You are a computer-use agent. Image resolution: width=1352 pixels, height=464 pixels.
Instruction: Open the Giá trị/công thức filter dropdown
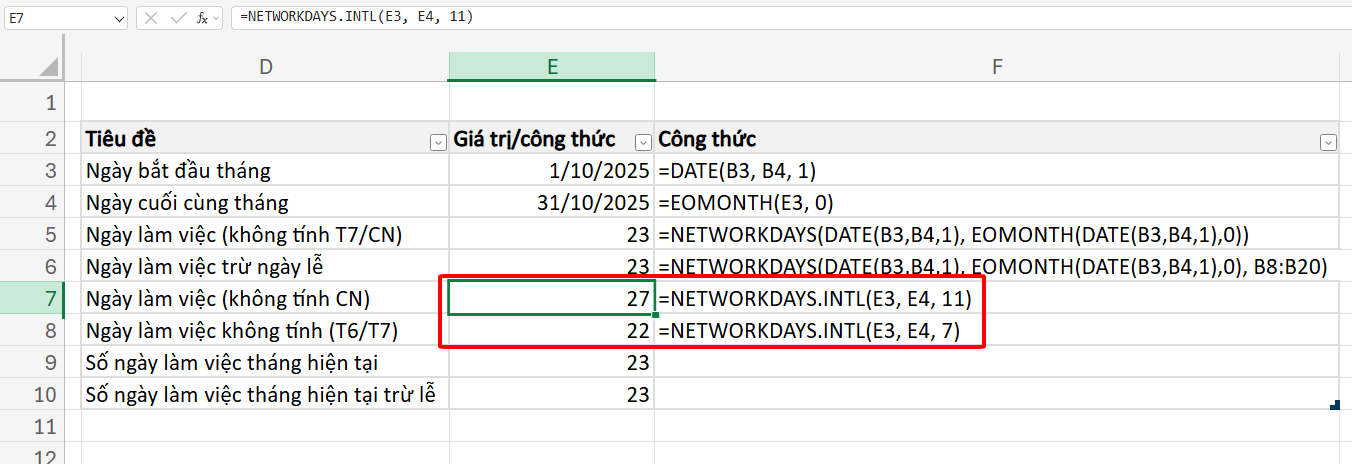pos(644,142)
